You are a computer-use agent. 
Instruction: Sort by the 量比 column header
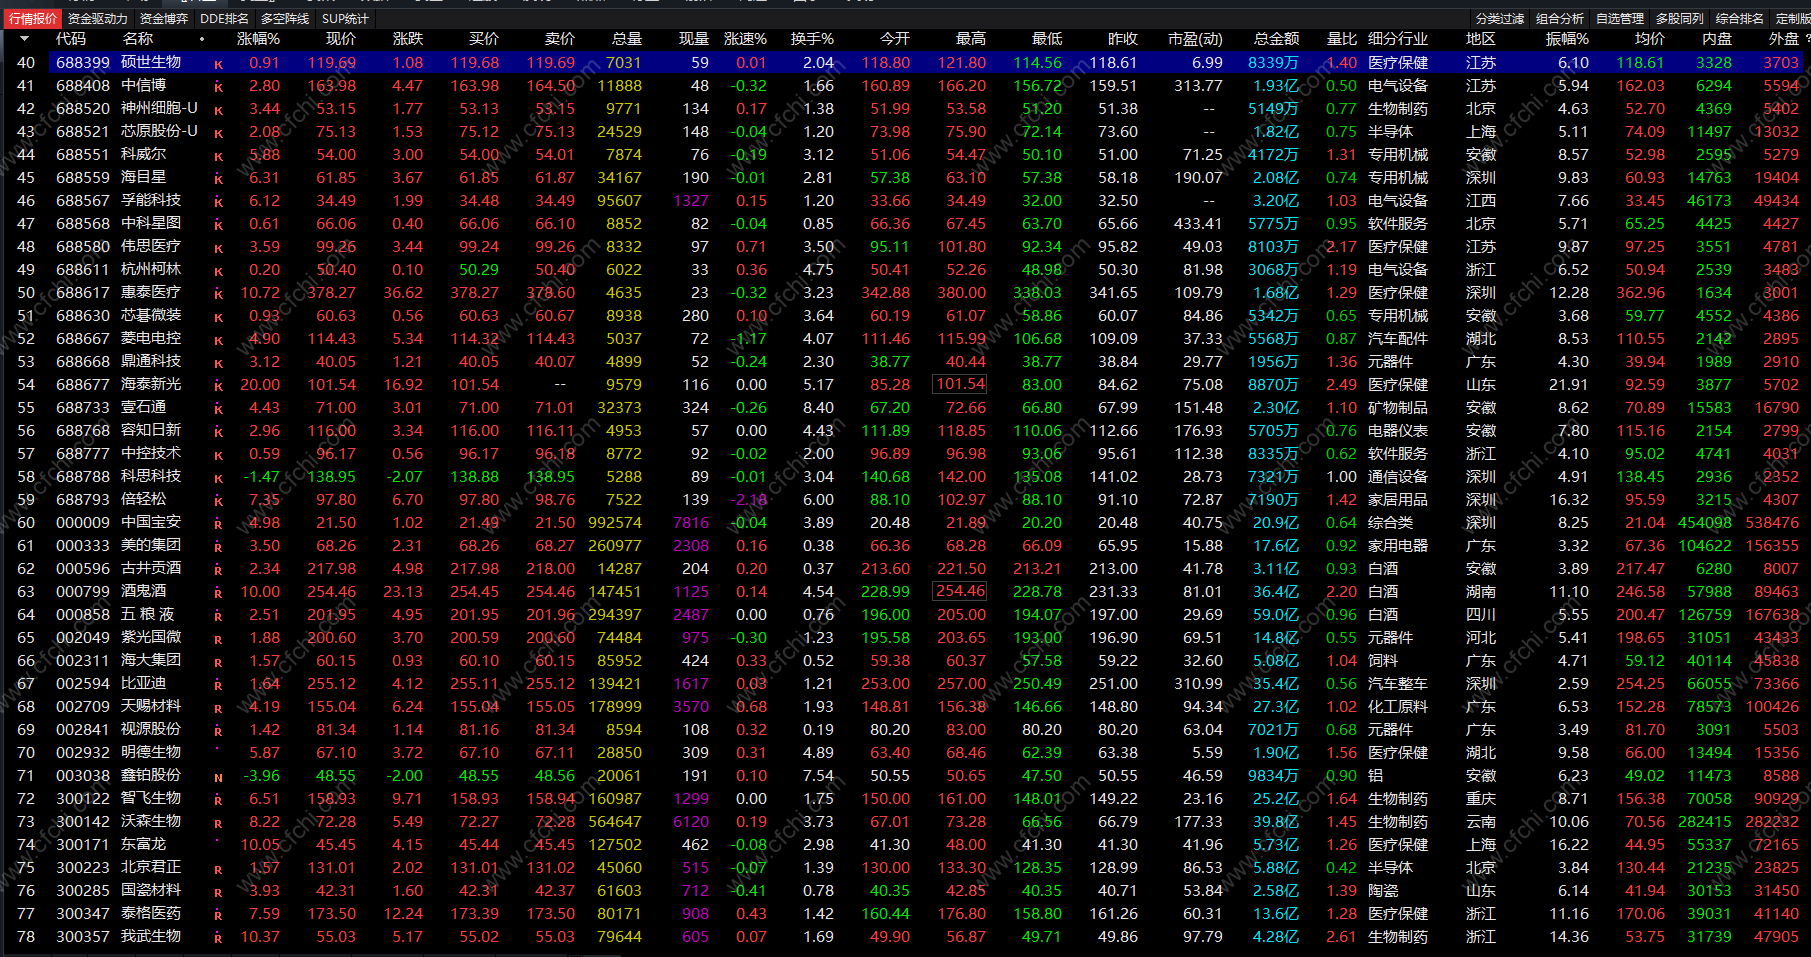coord(1342,39)
